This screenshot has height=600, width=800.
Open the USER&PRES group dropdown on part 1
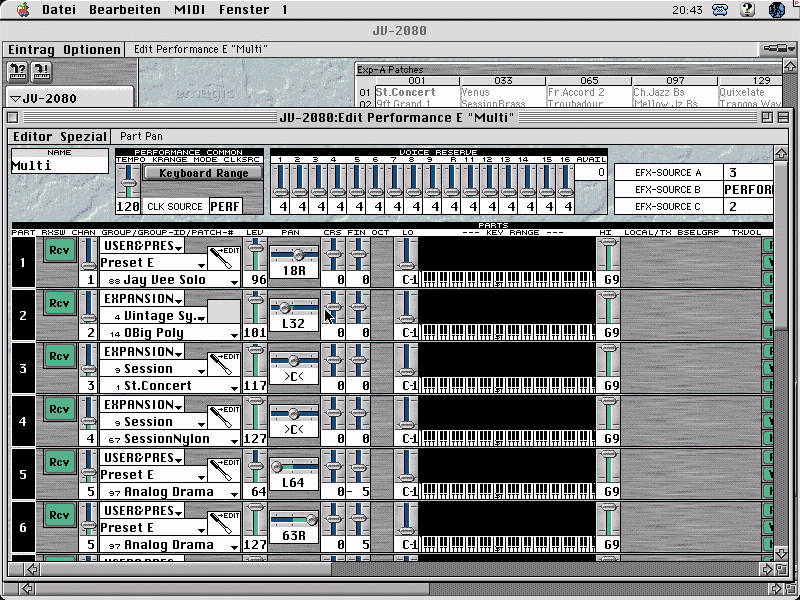pyautogui.click(x=142, y=245)
